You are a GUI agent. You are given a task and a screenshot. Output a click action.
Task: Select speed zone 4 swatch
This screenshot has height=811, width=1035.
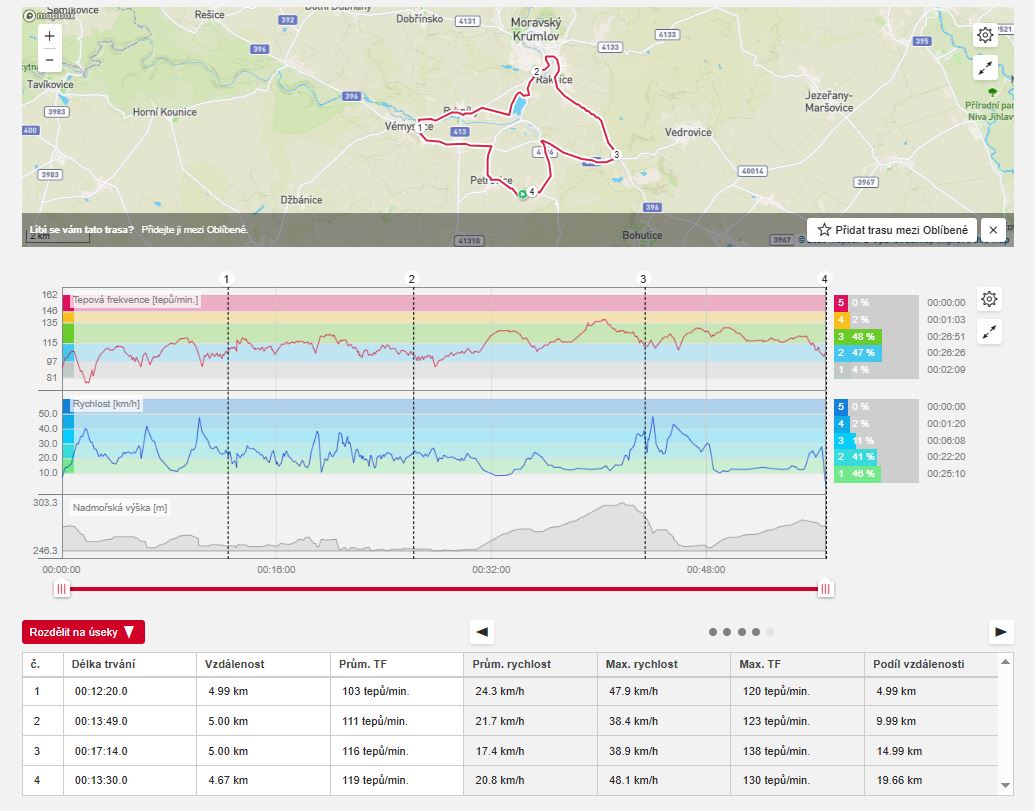click(x=841, y=424)
